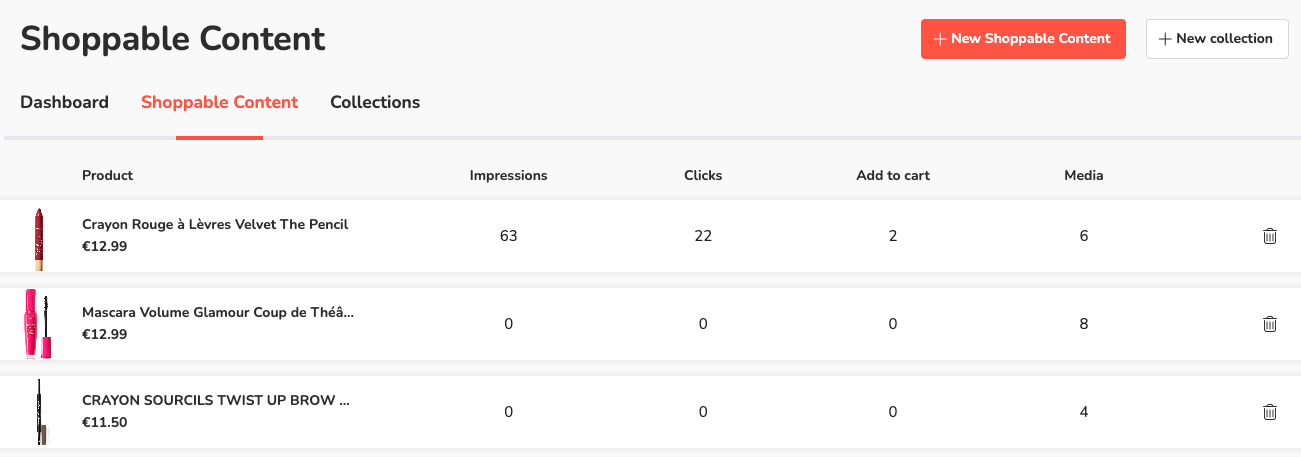
Task: Select the Shoppable Content tab
Action: pyautogui.click(x=219, y=102)
